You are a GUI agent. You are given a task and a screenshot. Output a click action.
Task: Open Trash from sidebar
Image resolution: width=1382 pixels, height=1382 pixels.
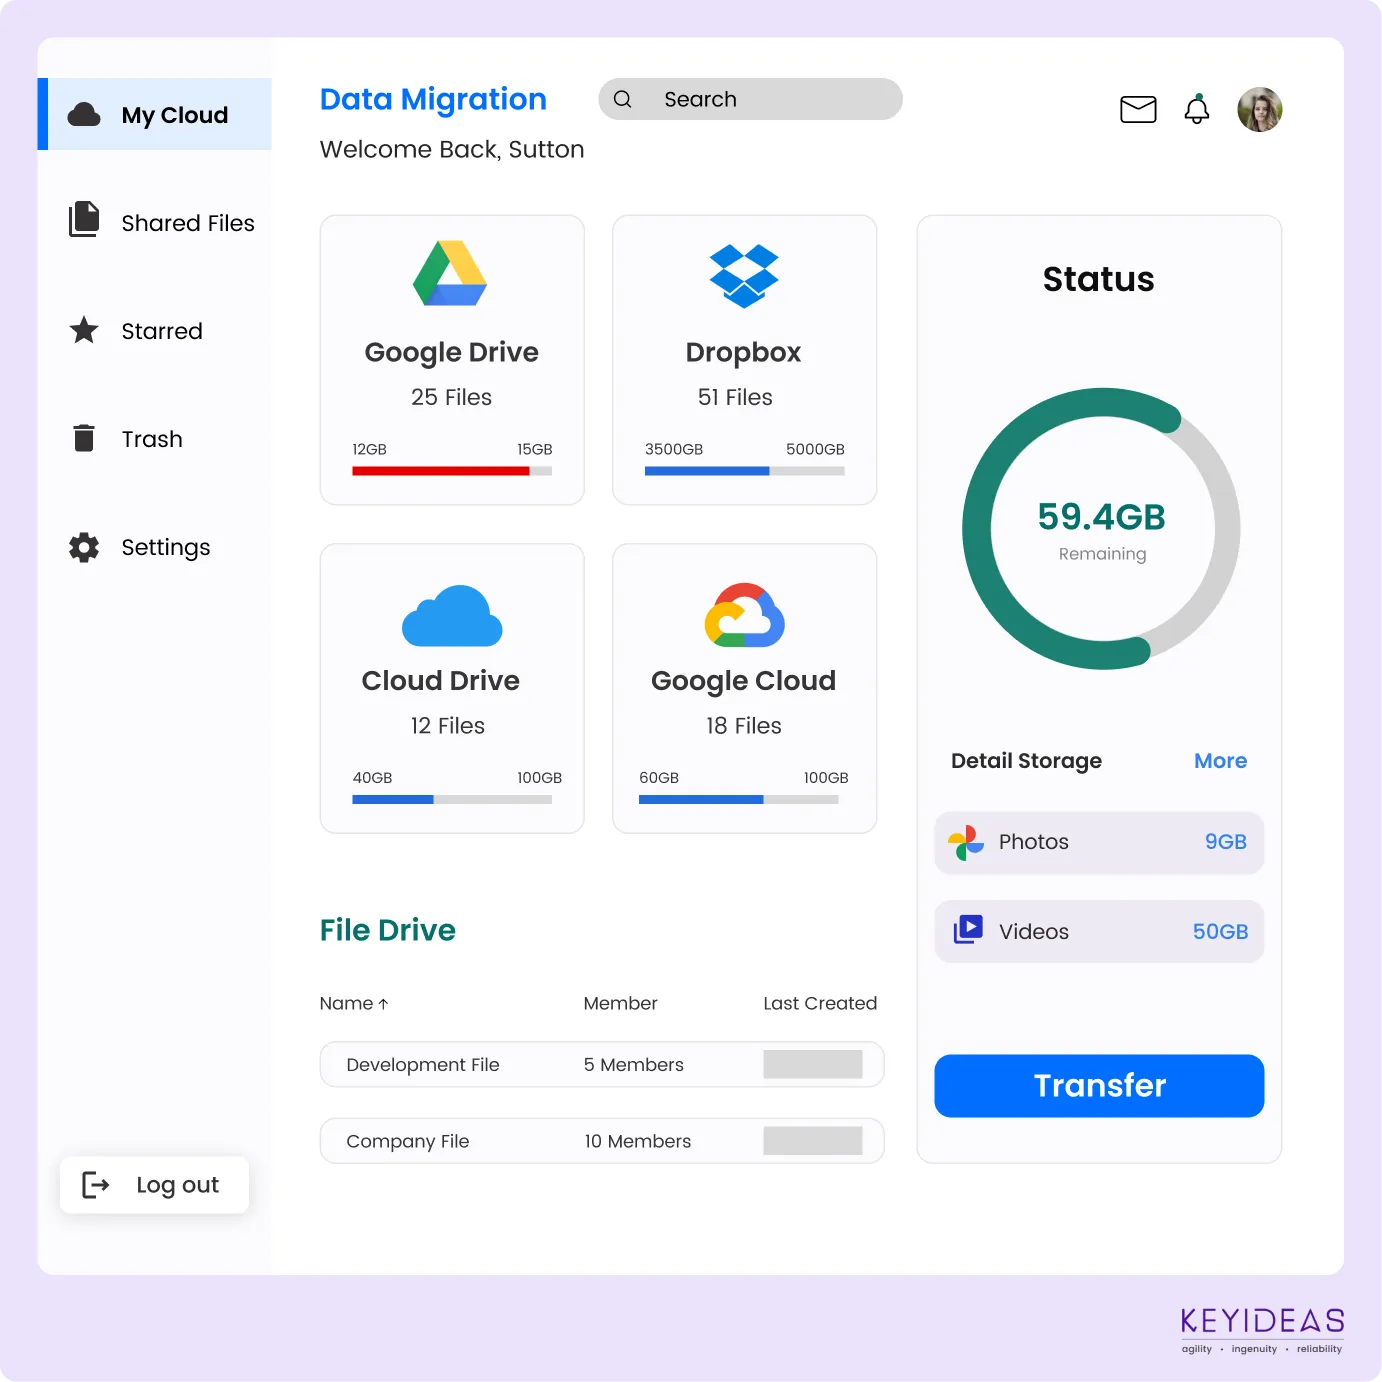[127, 439]
